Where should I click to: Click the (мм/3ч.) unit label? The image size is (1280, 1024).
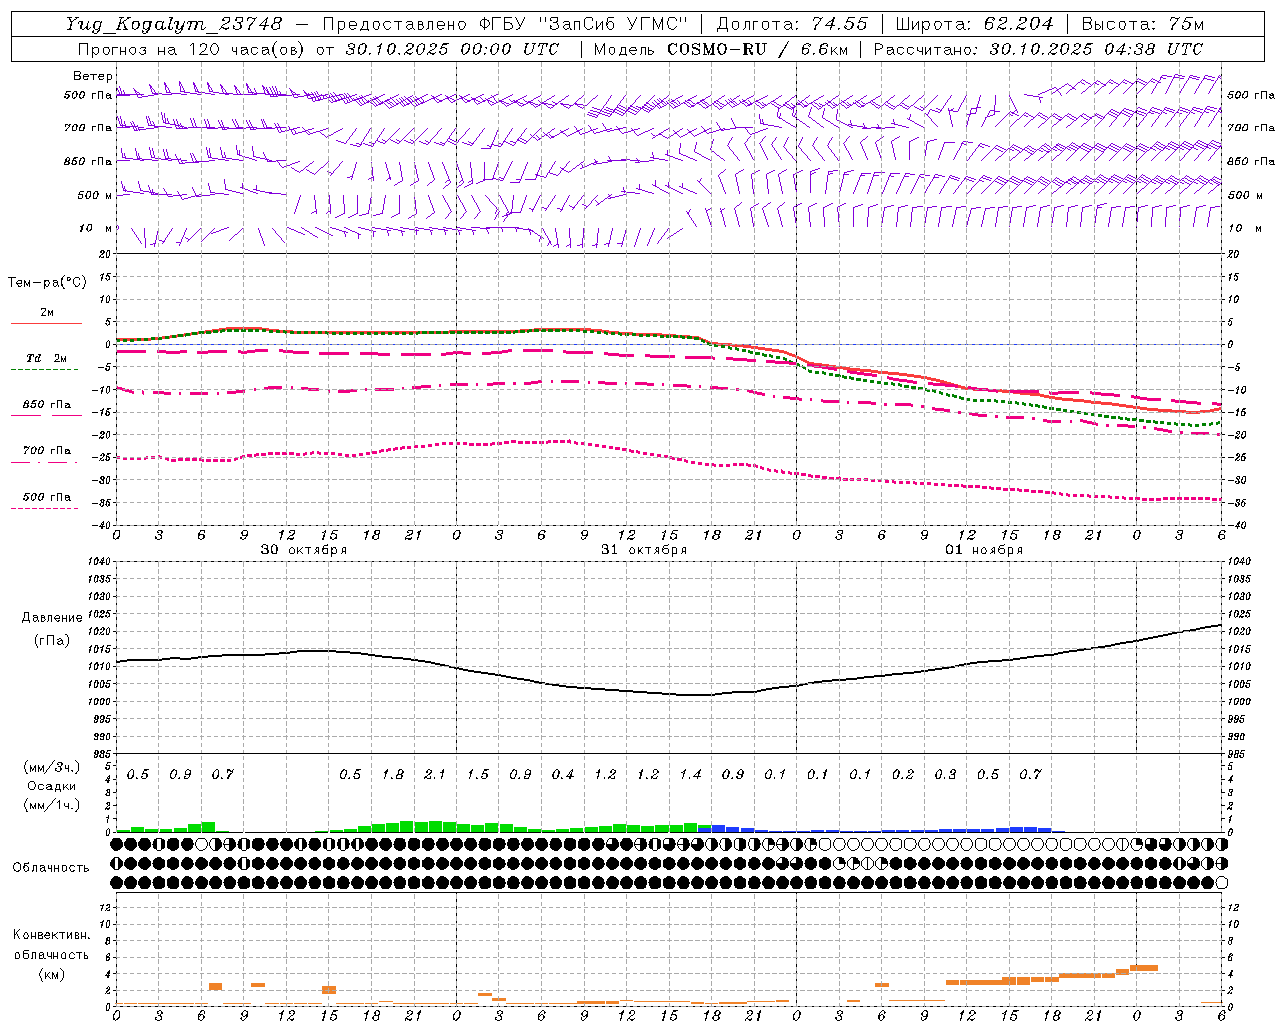51,767
